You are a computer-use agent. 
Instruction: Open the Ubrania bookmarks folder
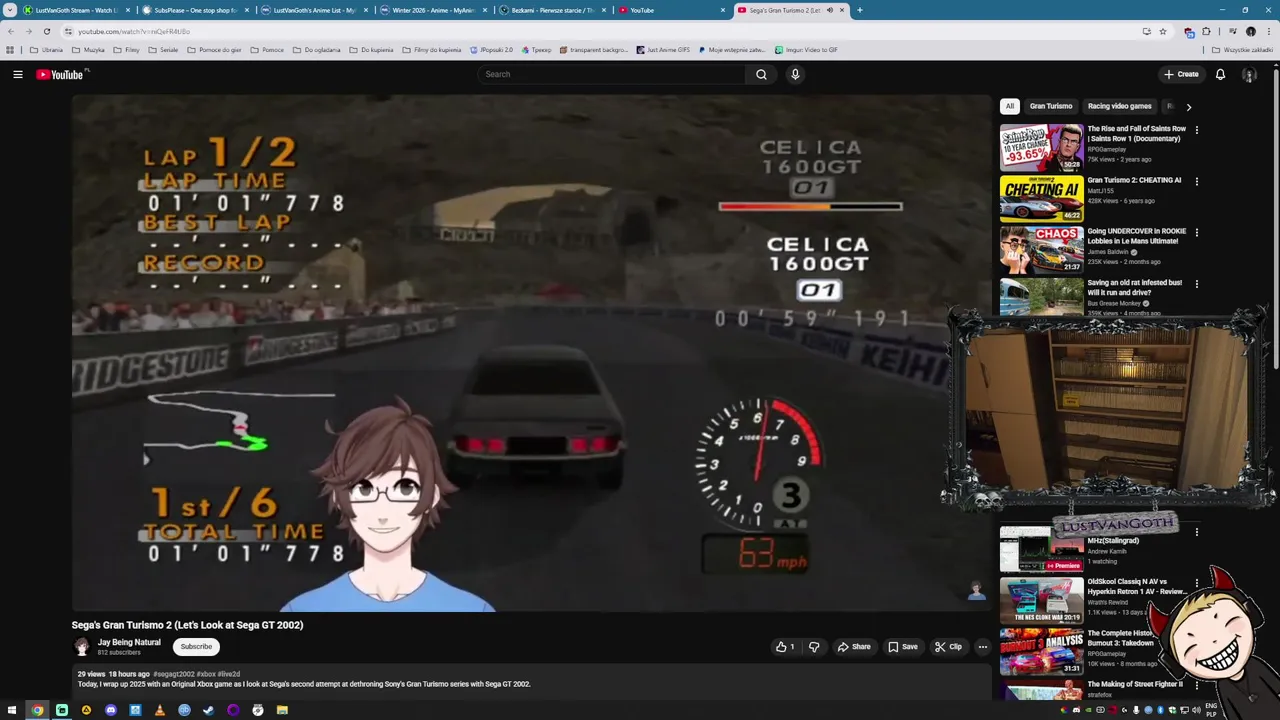46,49
